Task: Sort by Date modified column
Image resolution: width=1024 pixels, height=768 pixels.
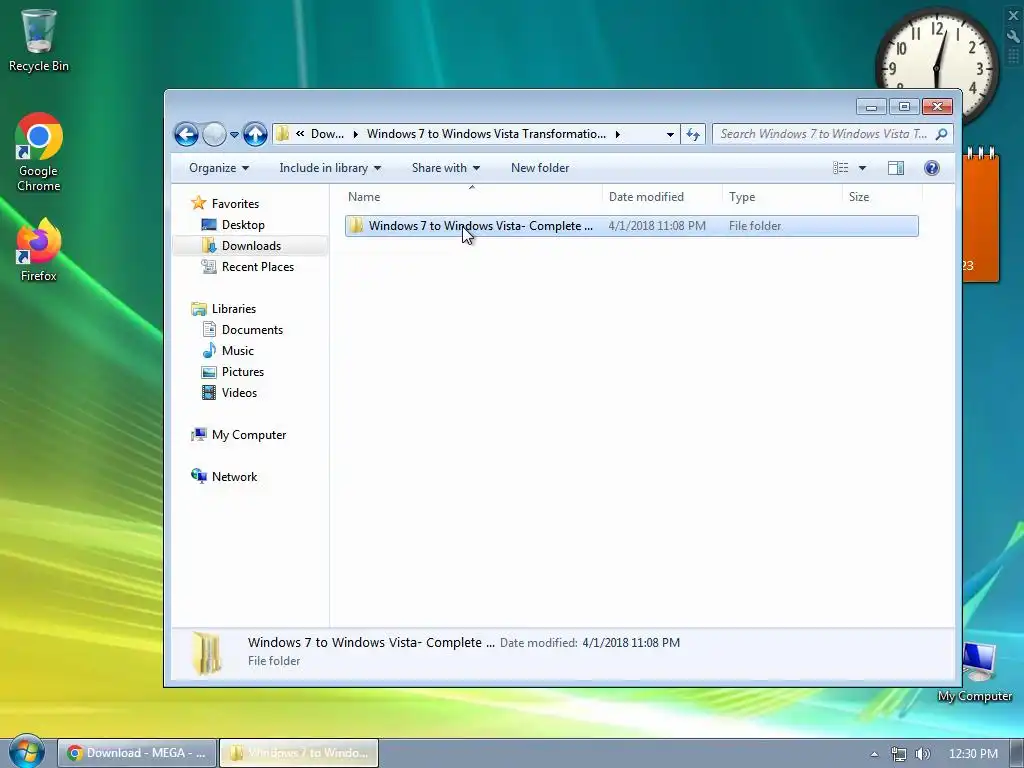Action: tap(662, 197)
